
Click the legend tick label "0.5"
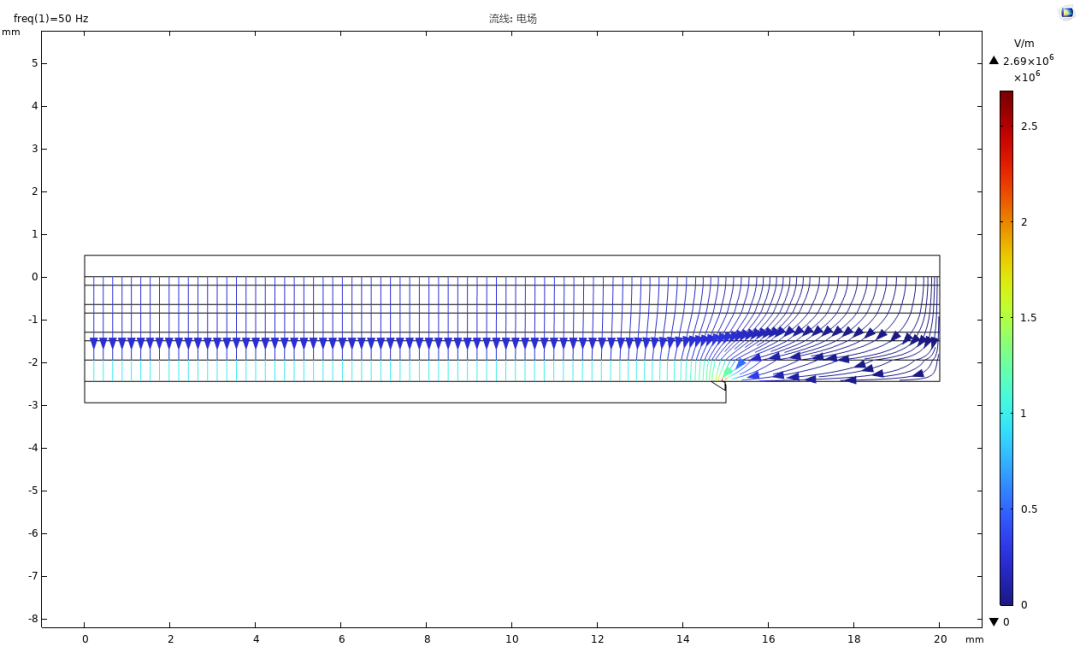point(1029,509)
